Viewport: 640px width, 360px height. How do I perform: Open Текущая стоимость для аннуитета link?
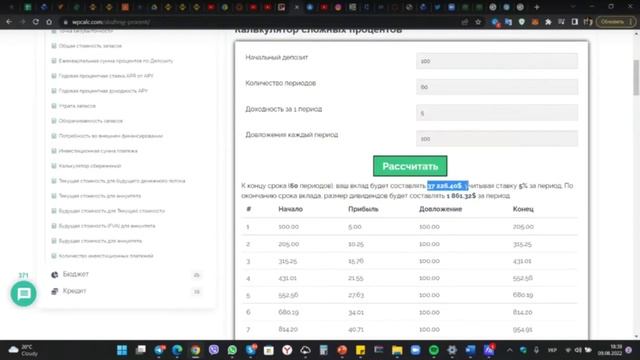point(100,196)
